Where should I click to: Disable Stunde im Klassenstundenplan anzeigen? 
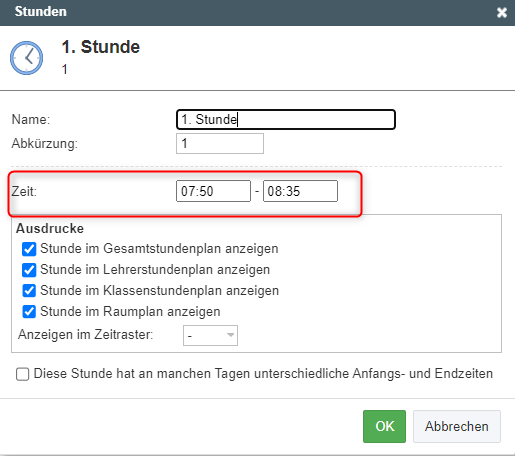coord(29,291)
